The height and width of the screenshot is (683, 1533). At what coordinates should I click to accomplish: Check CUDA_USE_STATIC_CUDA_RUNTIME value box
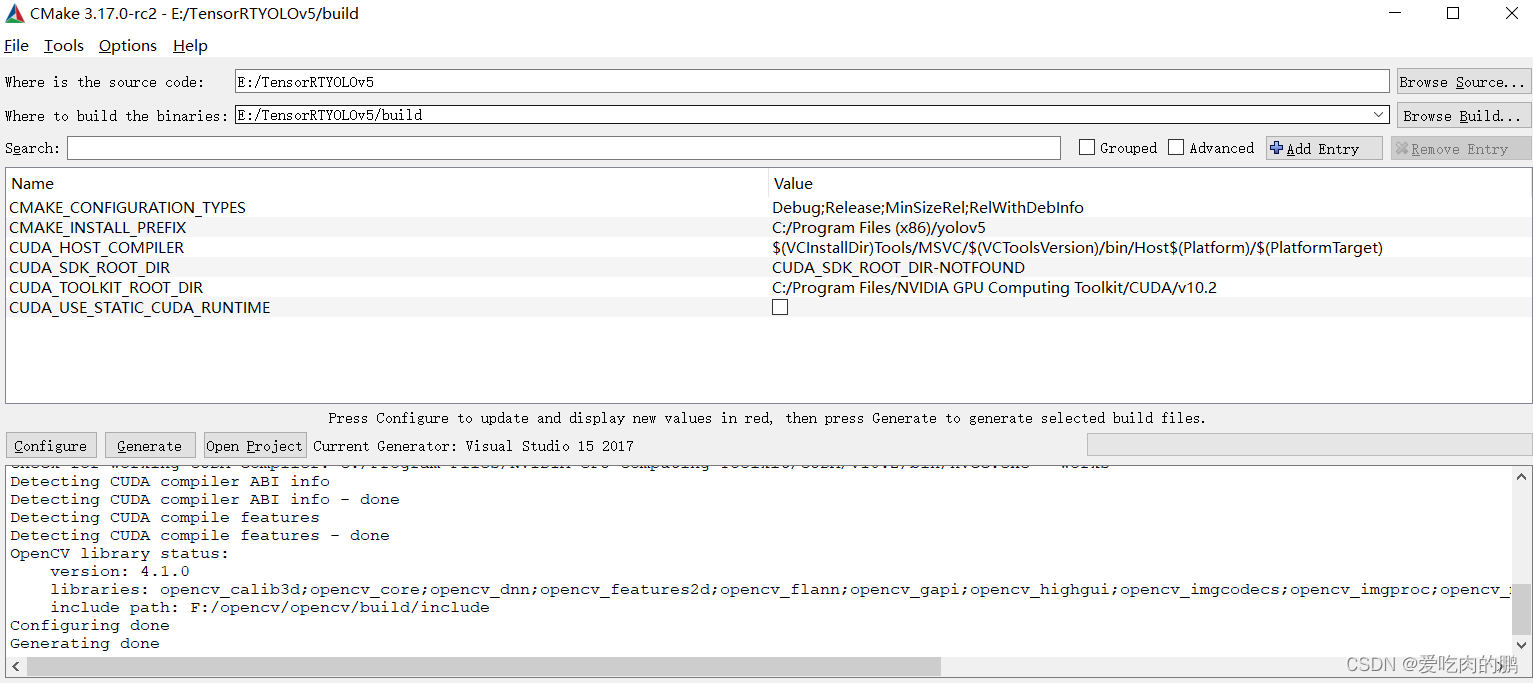(x=779, y=307)
